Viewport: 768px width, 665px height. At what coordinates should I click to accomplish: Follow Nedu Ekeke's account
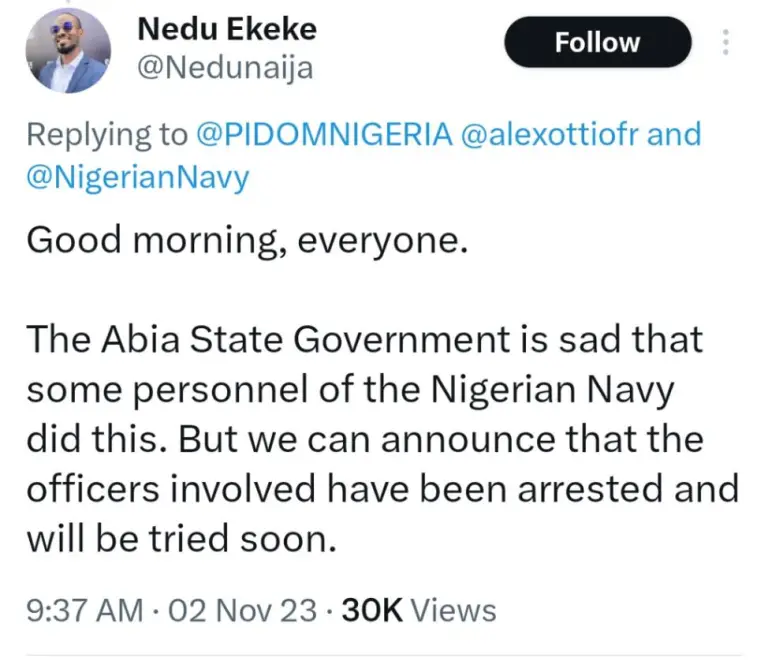(x=597, y=43)
